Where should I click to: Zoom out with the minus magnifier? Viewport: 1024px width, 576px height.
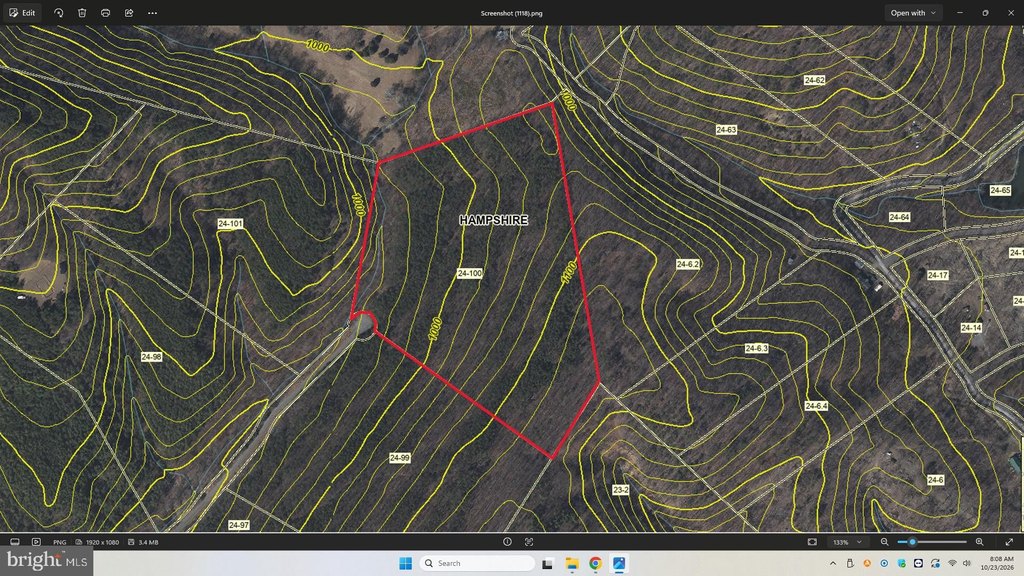[884, 542]
